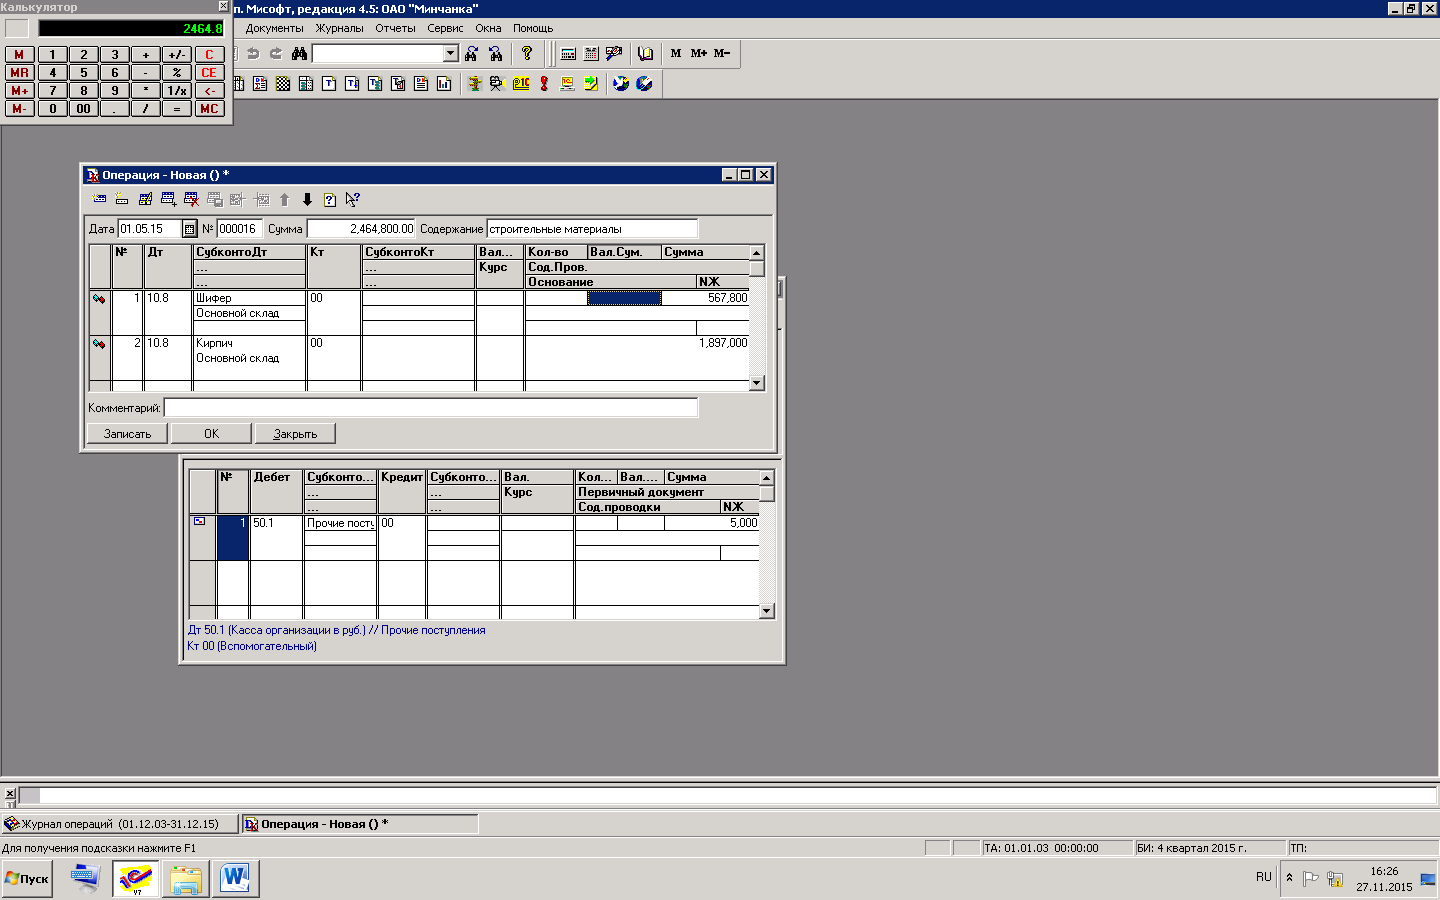Move row up with gray up arrow

coord(284,199)
